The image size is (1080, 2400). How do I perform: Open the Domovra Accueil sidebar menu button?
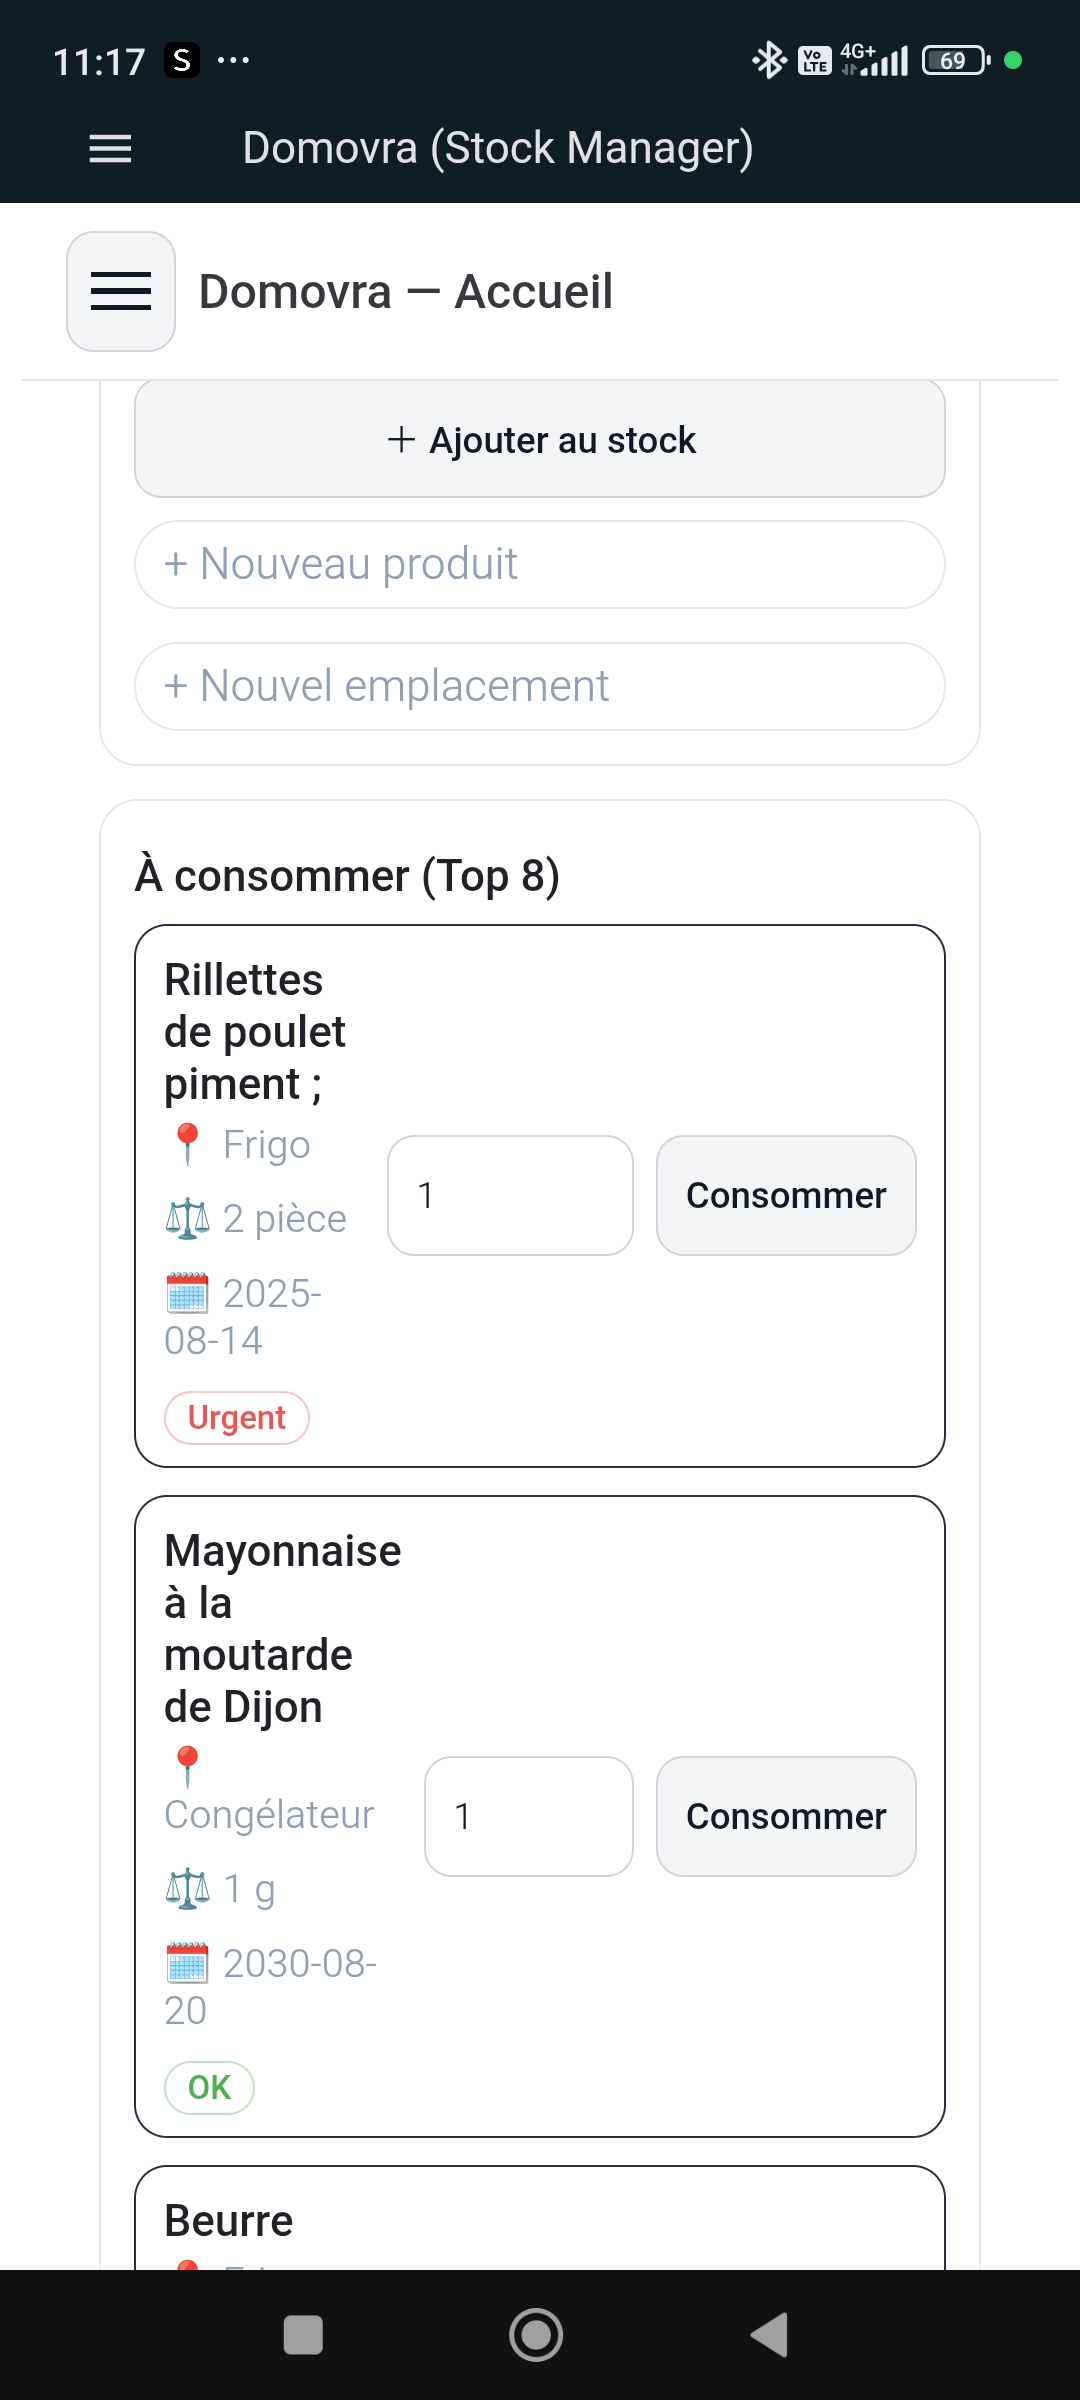pos(121,291)
